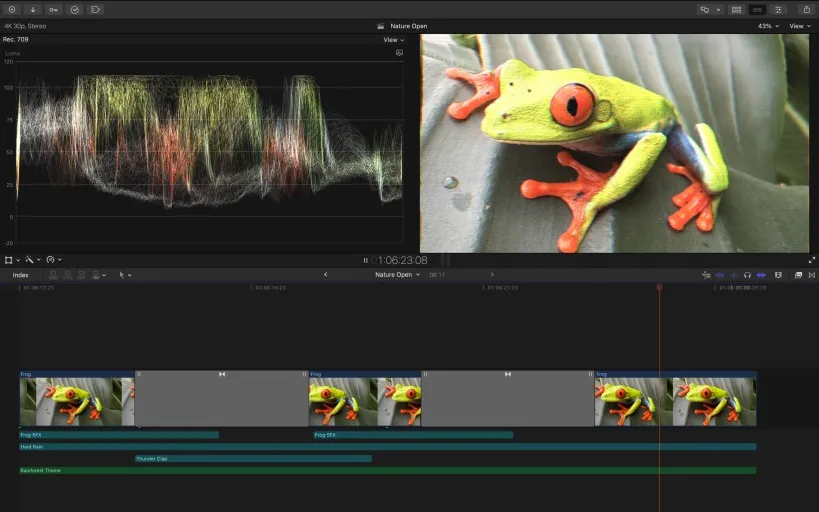Screen dimensions: 819x512
Task: Click the enhancements magic wand icon
Action: [29, 260]
